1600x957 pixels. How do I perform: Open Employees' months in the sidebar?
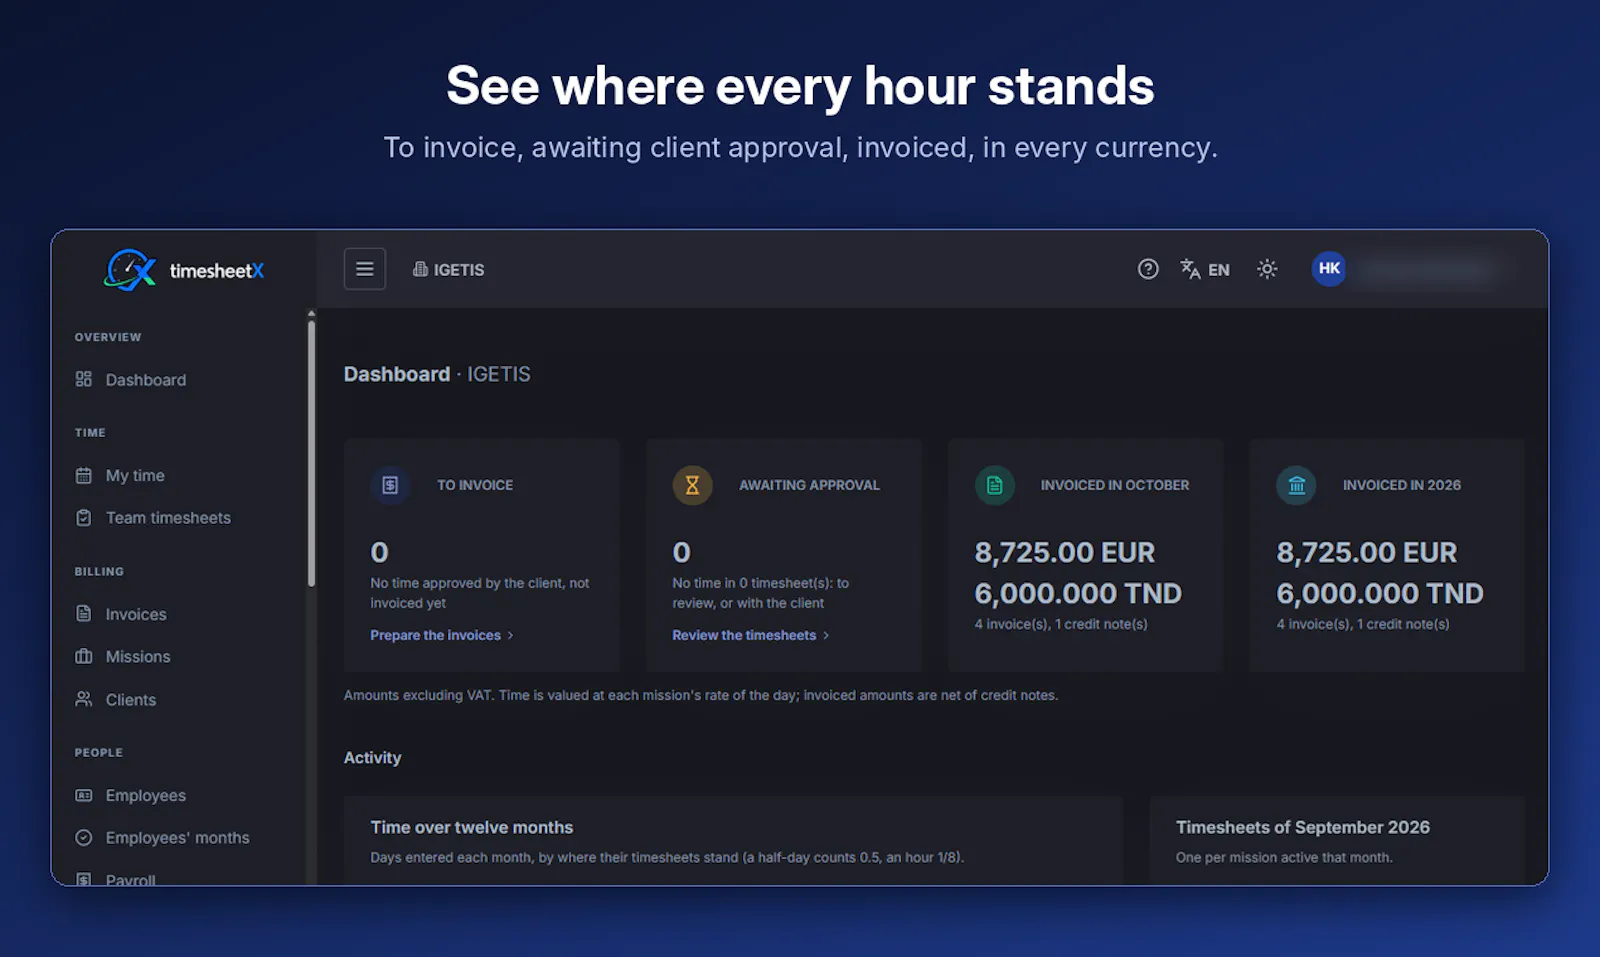(178, 837)
